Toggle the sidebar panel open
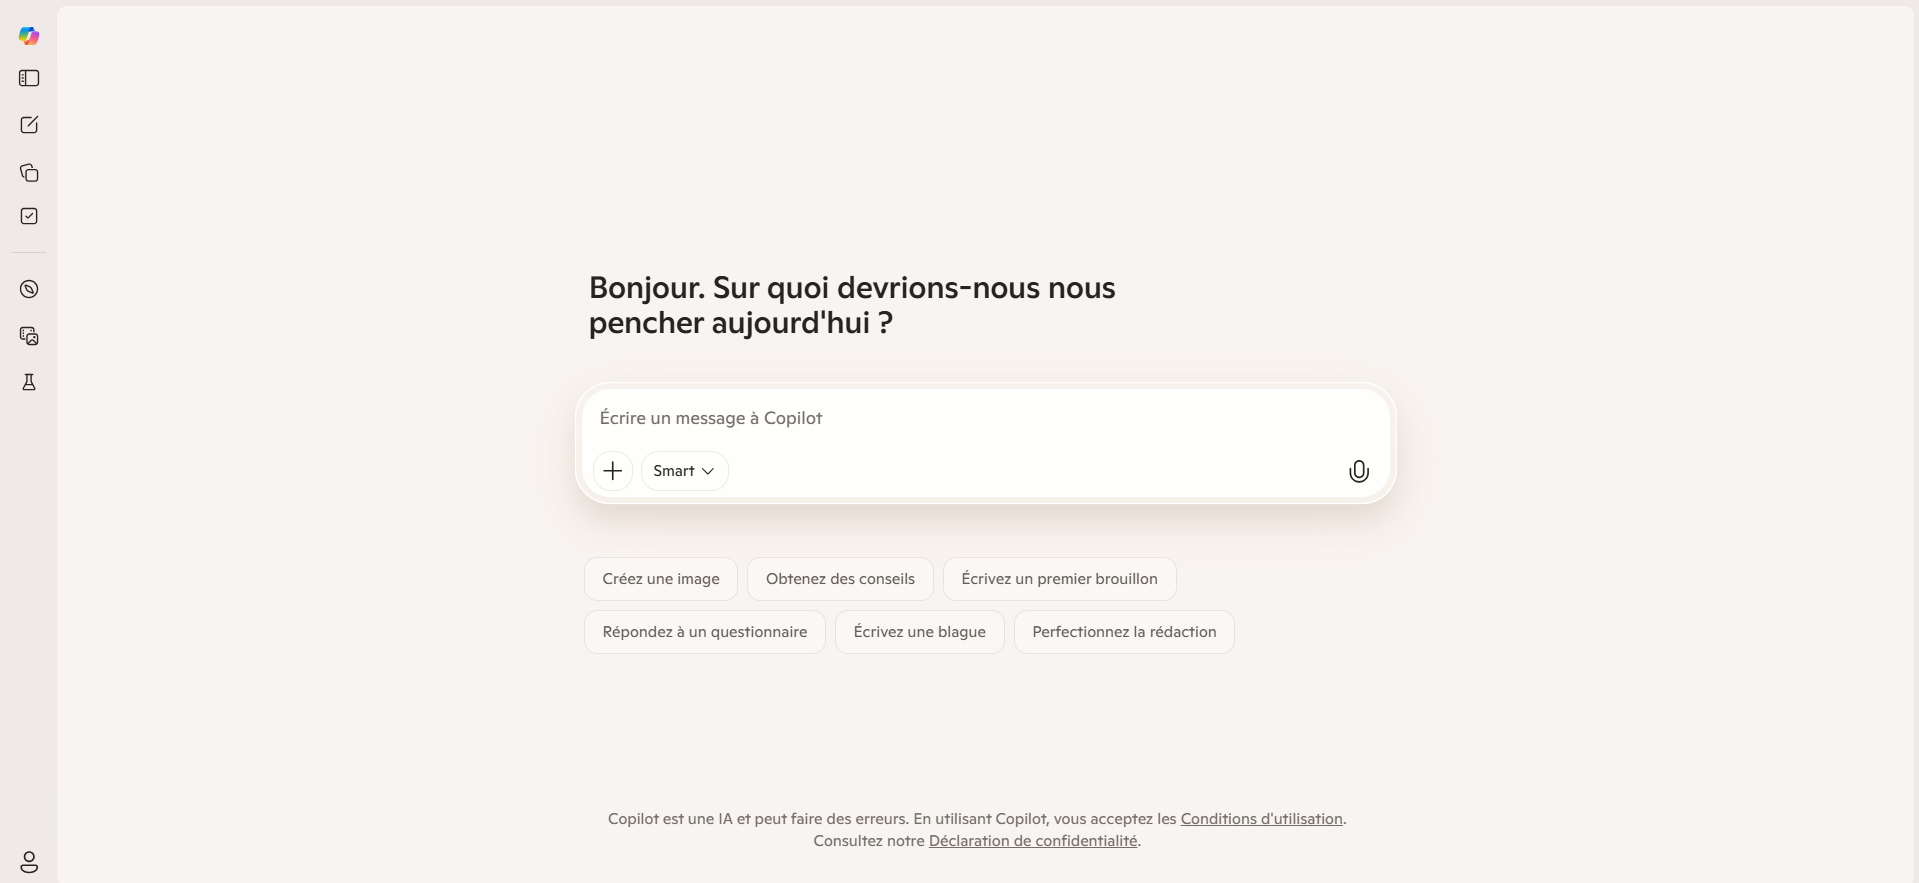1919x883 pixels. tap(29, 78)
